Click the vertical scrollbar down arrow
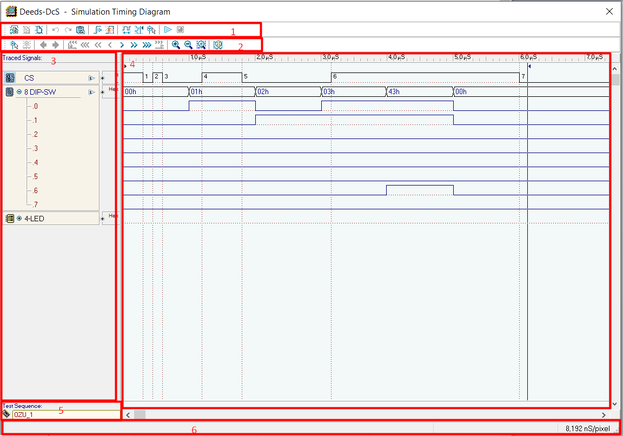The width and height of the screenshot is (623, 436). pos(615,404)
